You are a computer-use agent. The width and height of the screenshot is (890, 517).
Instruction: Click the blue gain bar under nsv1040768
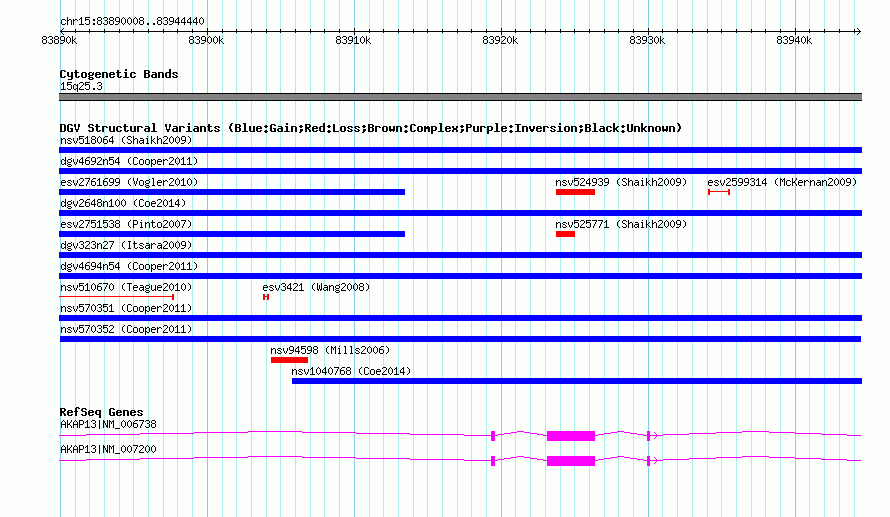[x=577, y=381]
